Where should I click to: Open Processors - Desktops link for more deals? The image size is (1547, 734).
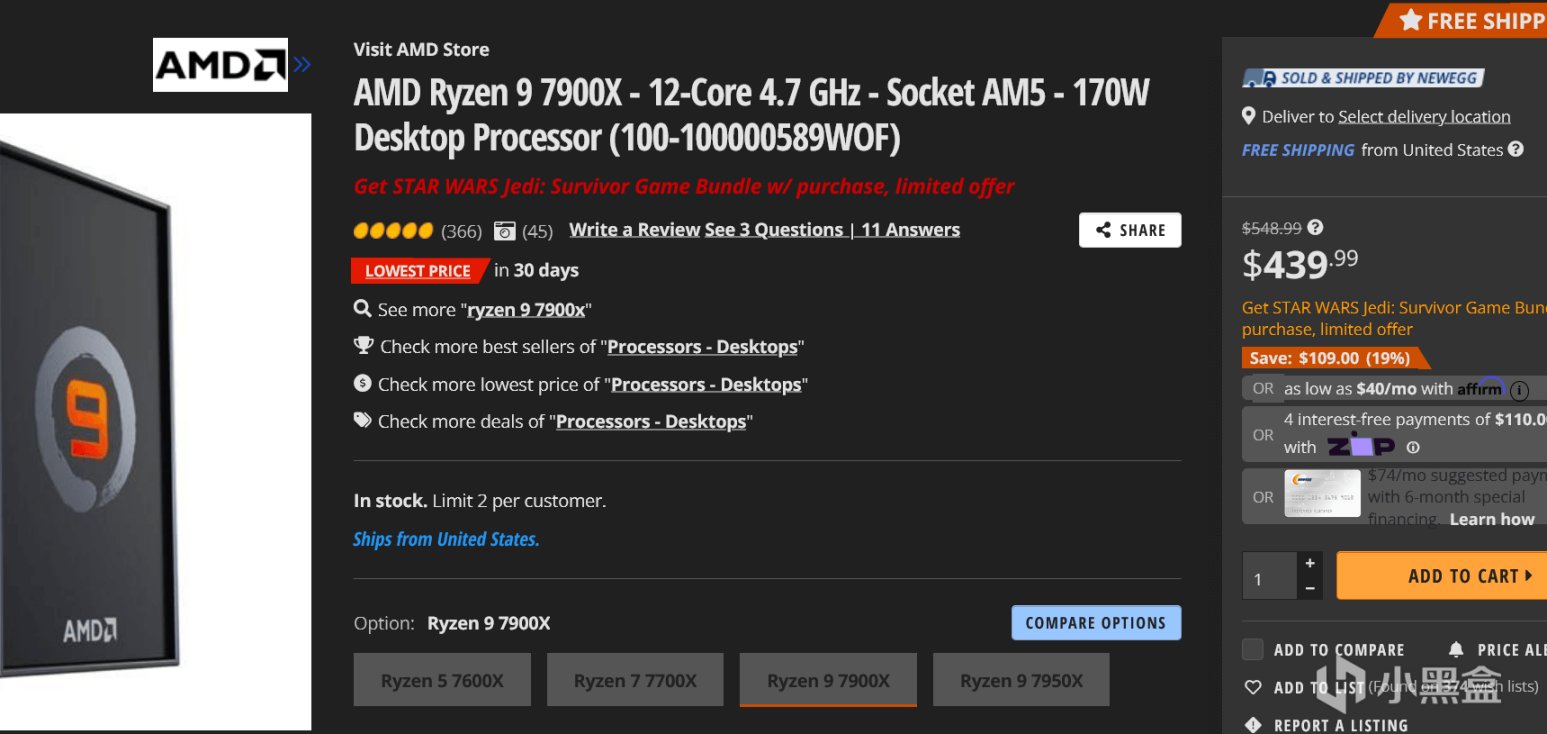point(651,422)
